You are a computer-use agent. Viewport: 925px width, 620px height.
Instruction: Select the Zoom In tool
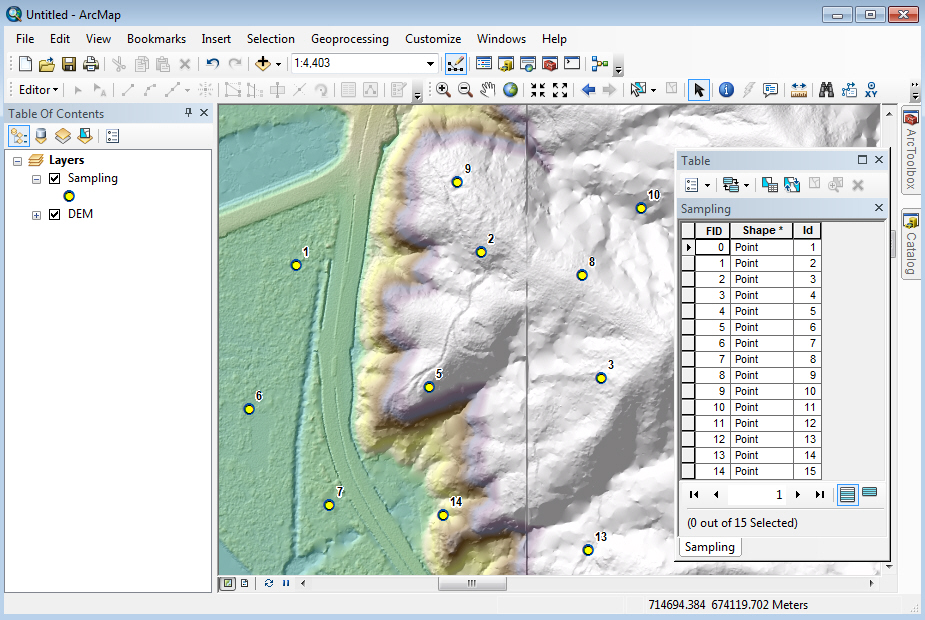point(443,89)
